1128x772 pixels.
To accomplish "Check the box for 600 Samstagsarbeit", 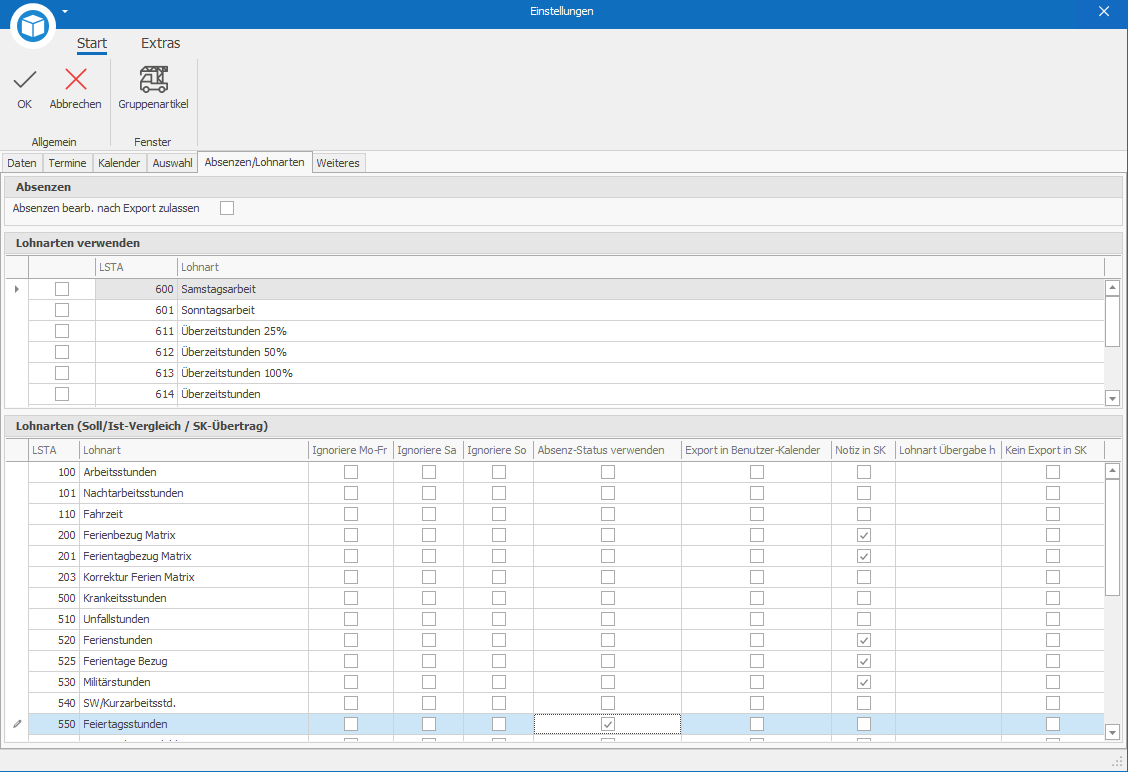I will coord(62,289).
